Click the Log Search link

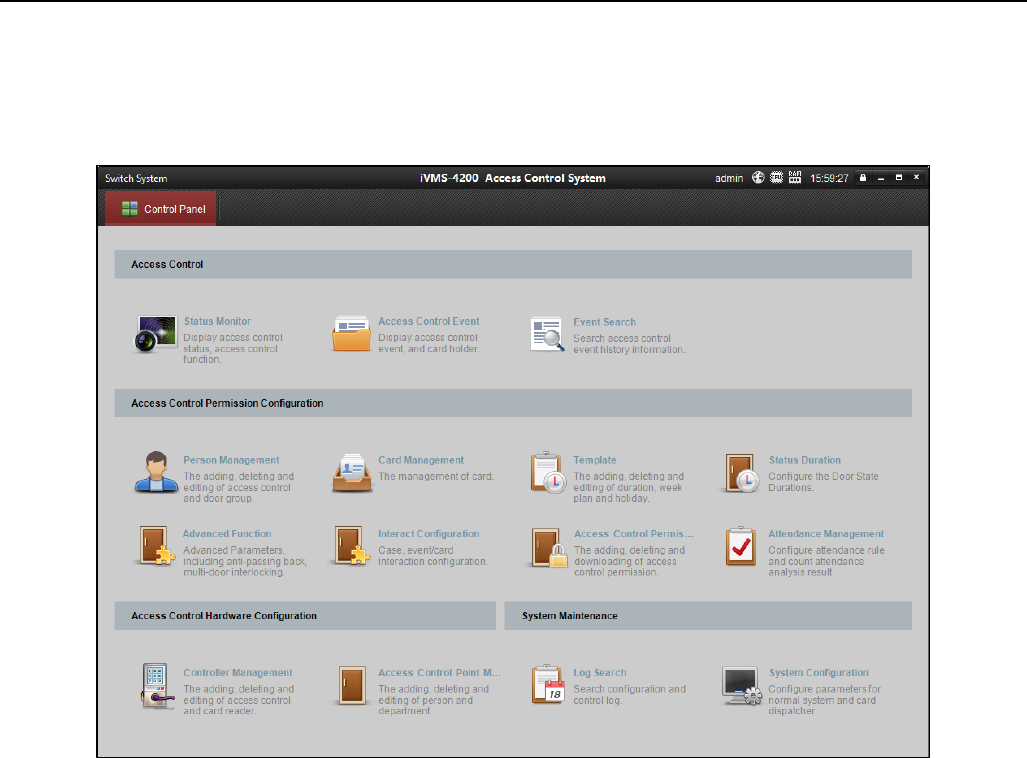[600, 672]
